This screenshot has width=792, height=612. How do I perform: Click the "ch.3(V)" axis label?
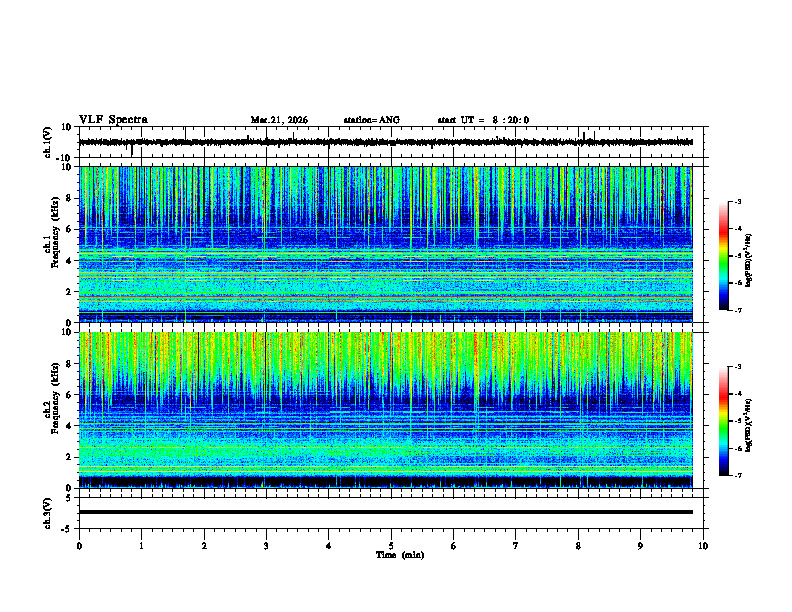pos(48,513)
